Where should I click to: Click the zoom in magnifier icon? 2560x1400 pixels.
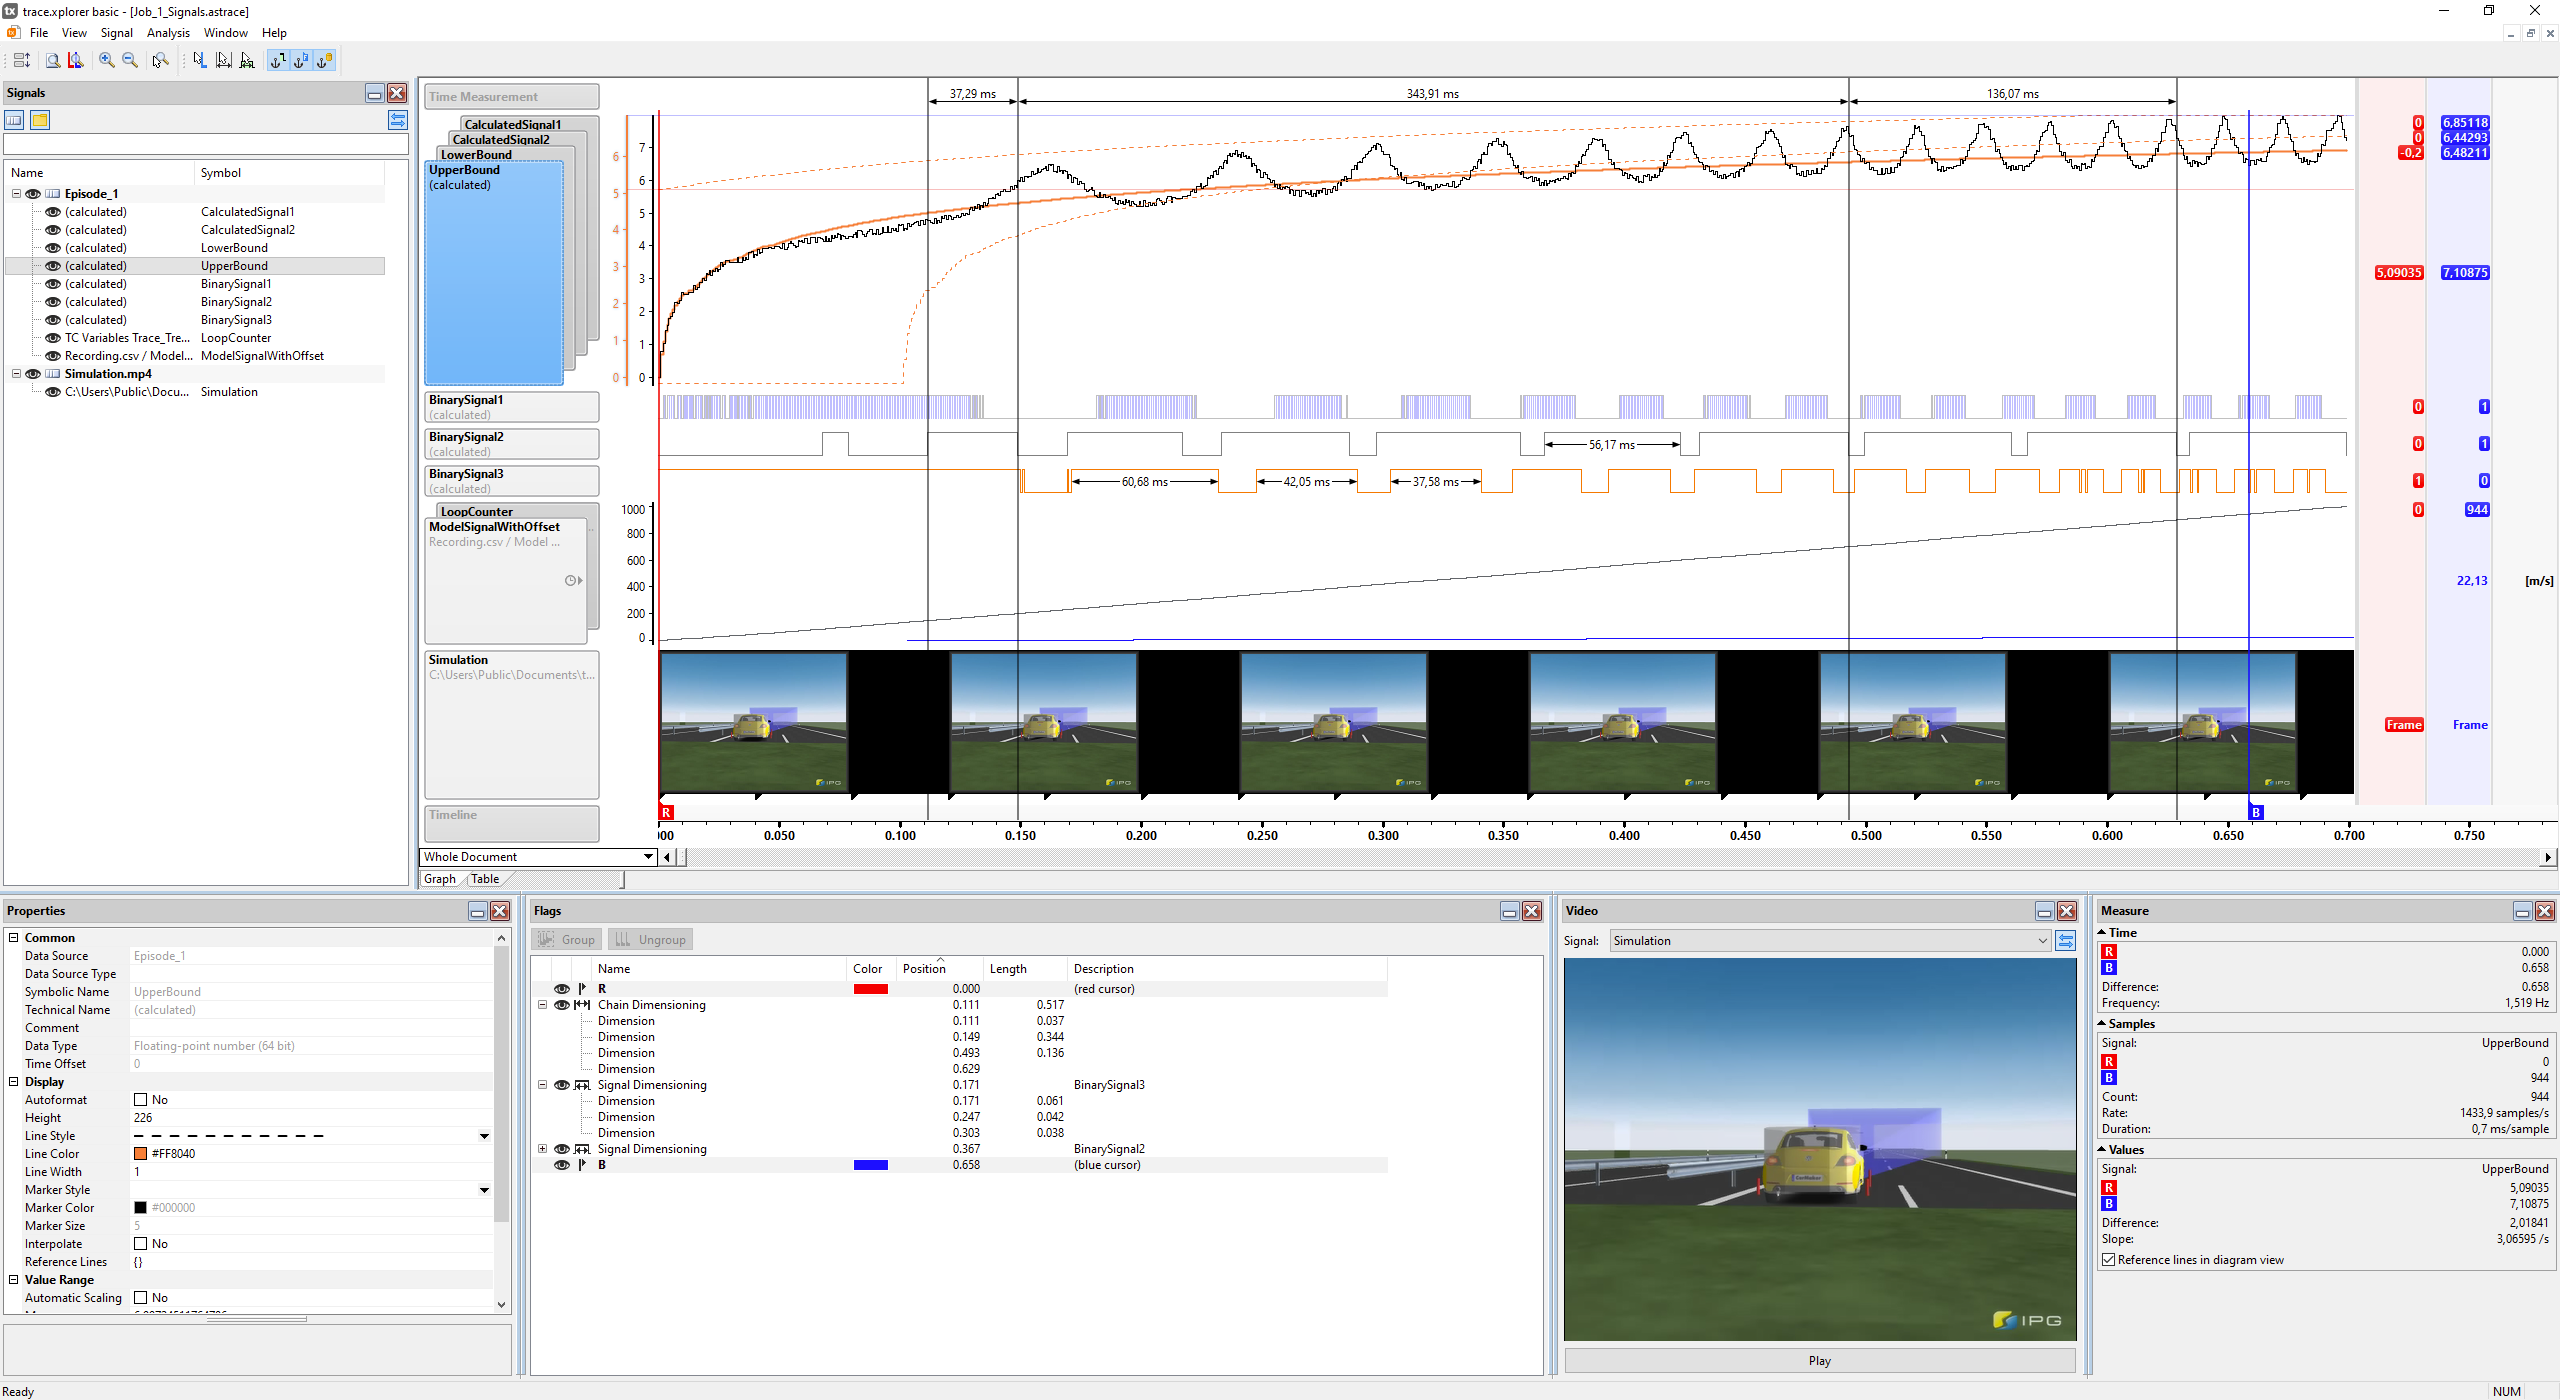coord(106,60)
